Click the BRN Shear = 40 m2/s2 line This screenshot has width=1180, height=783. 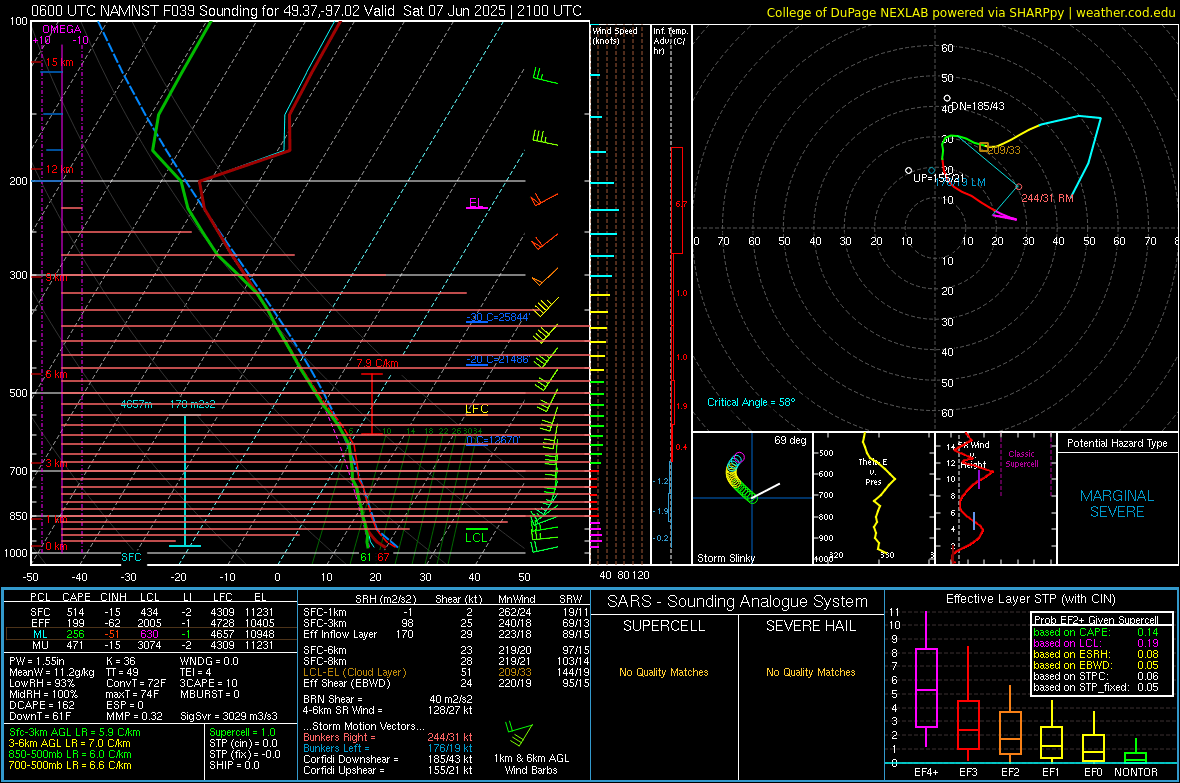pyautogui.click(x=388, y=699)
